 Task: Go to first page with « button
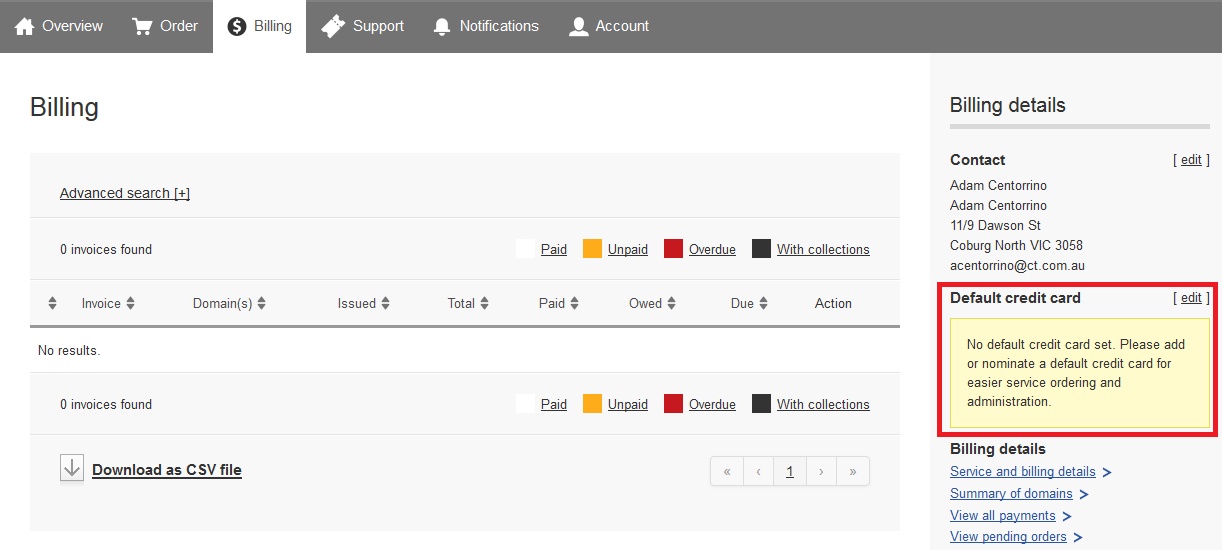727,471
